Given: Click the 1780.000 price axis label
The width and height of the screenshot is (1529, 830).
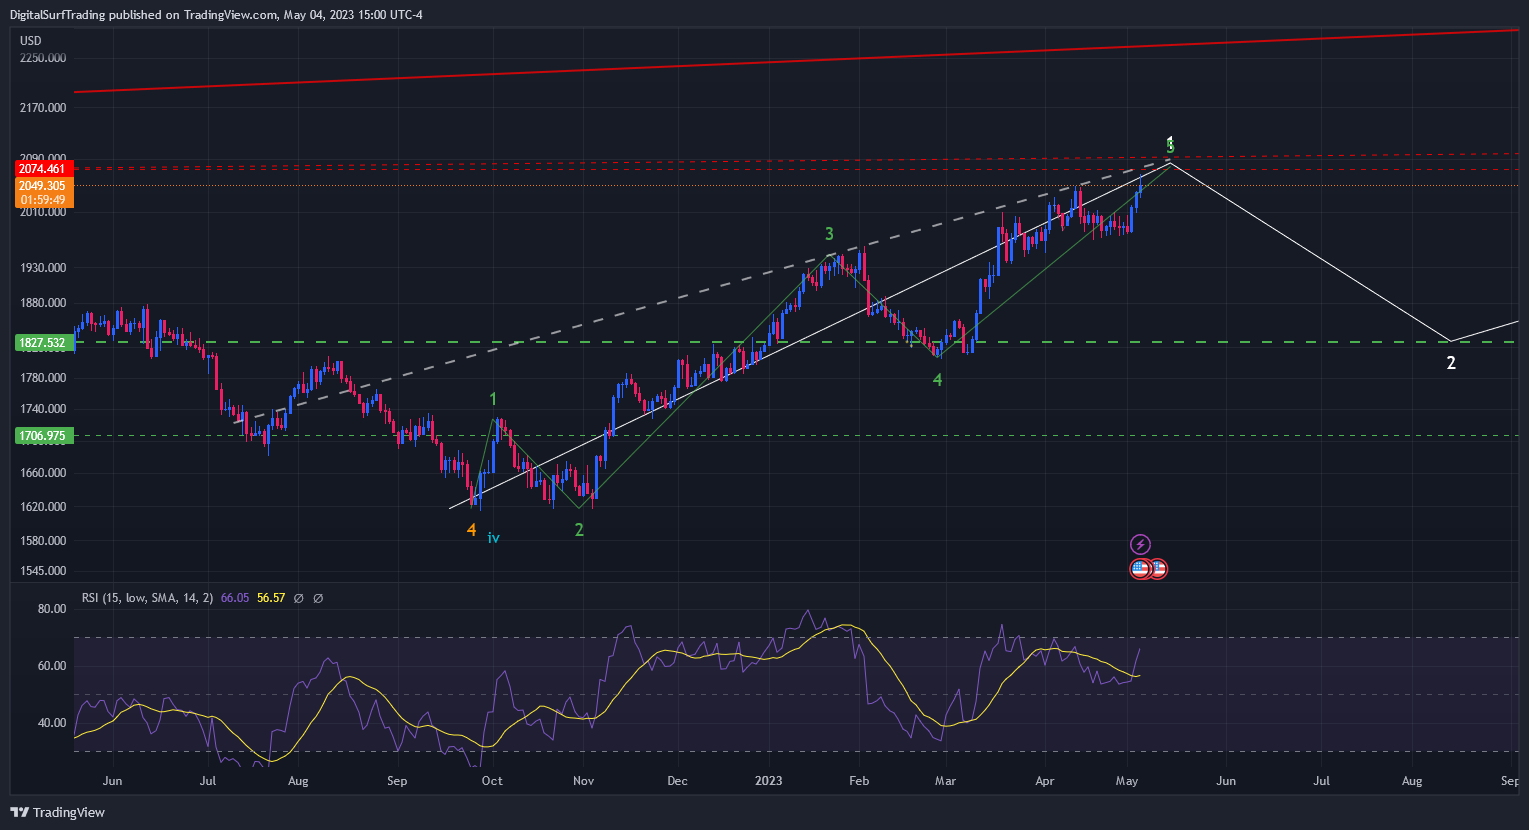Looking at the screenshot, I should (x=43, y=378).
